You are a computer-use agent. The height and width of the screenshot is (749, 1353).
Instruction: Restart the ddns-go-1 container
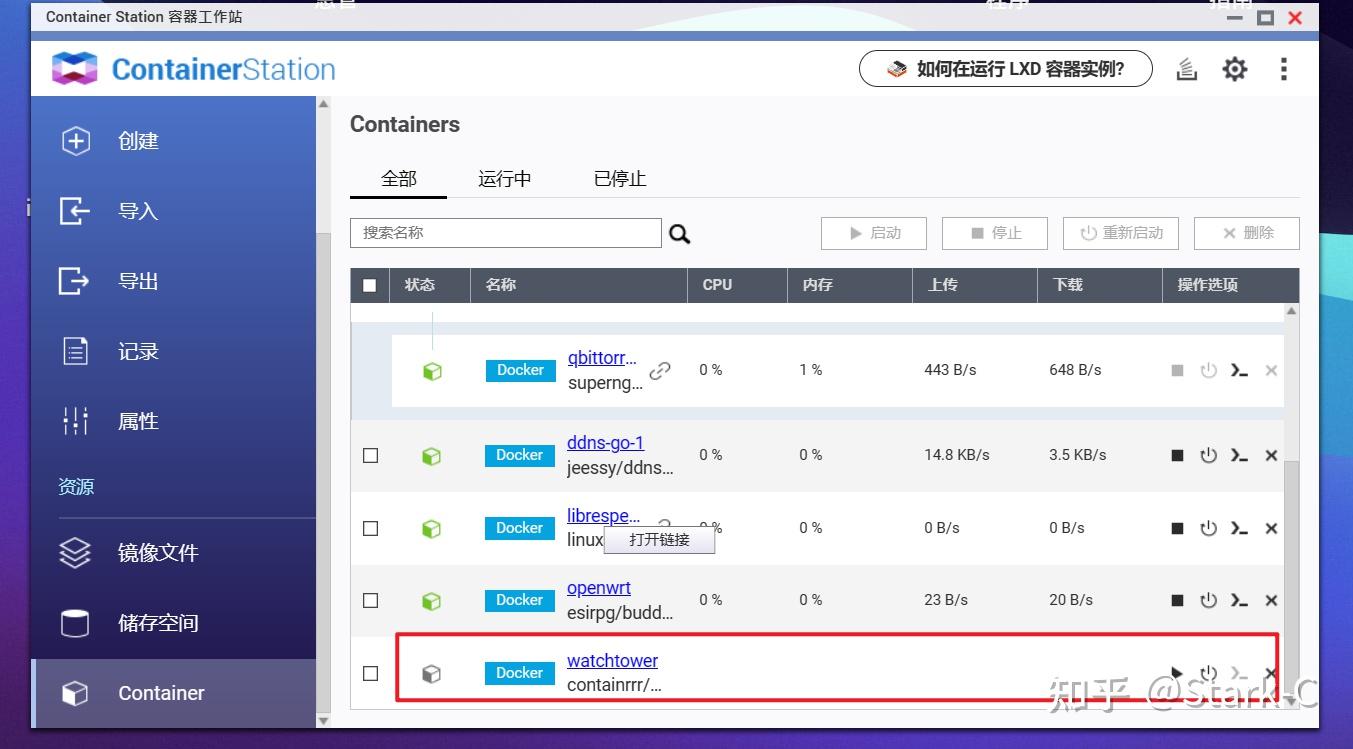[1208, 456]
